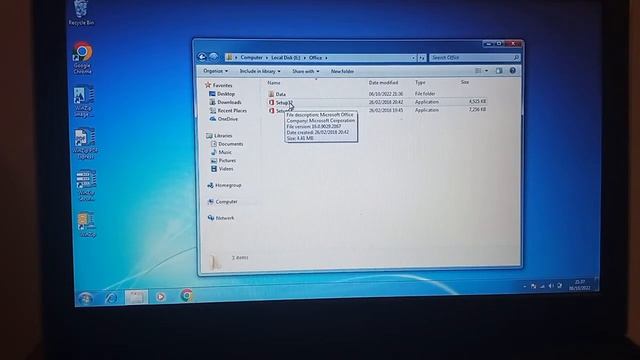Click the search magnifier in Search Office box

pos(516,58)
